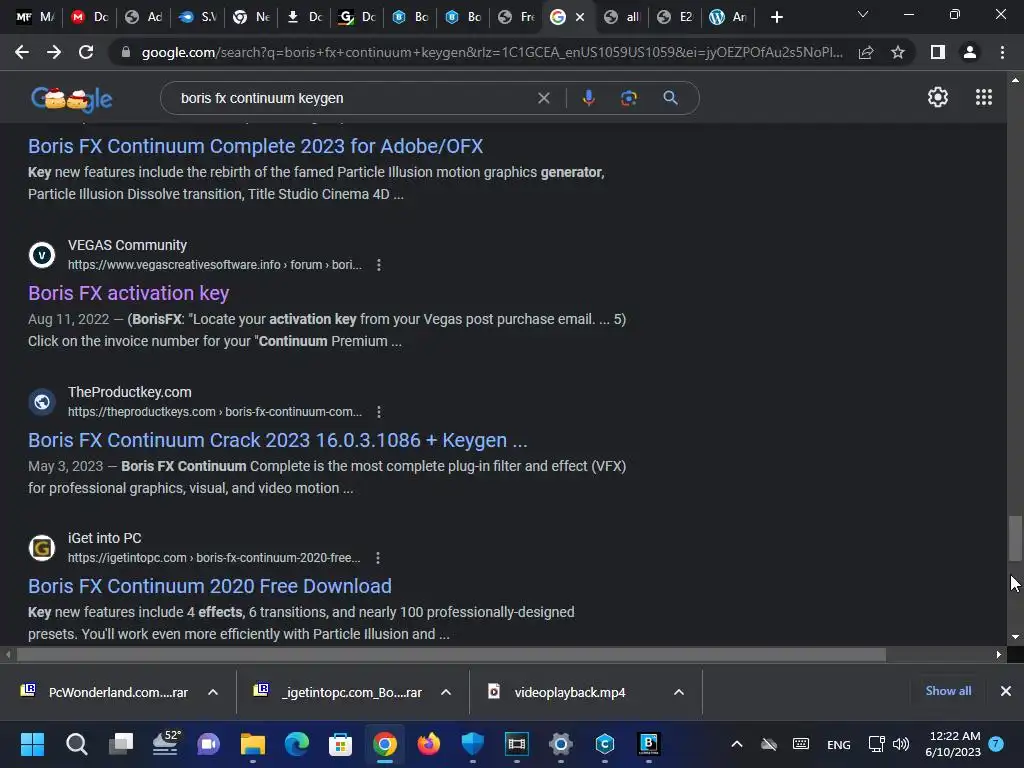The height and width of the screenshot is (768, 1024).
Task: Open more options for TheProductkey.com result
Action: pyautogui.click(x=379, y=411)
